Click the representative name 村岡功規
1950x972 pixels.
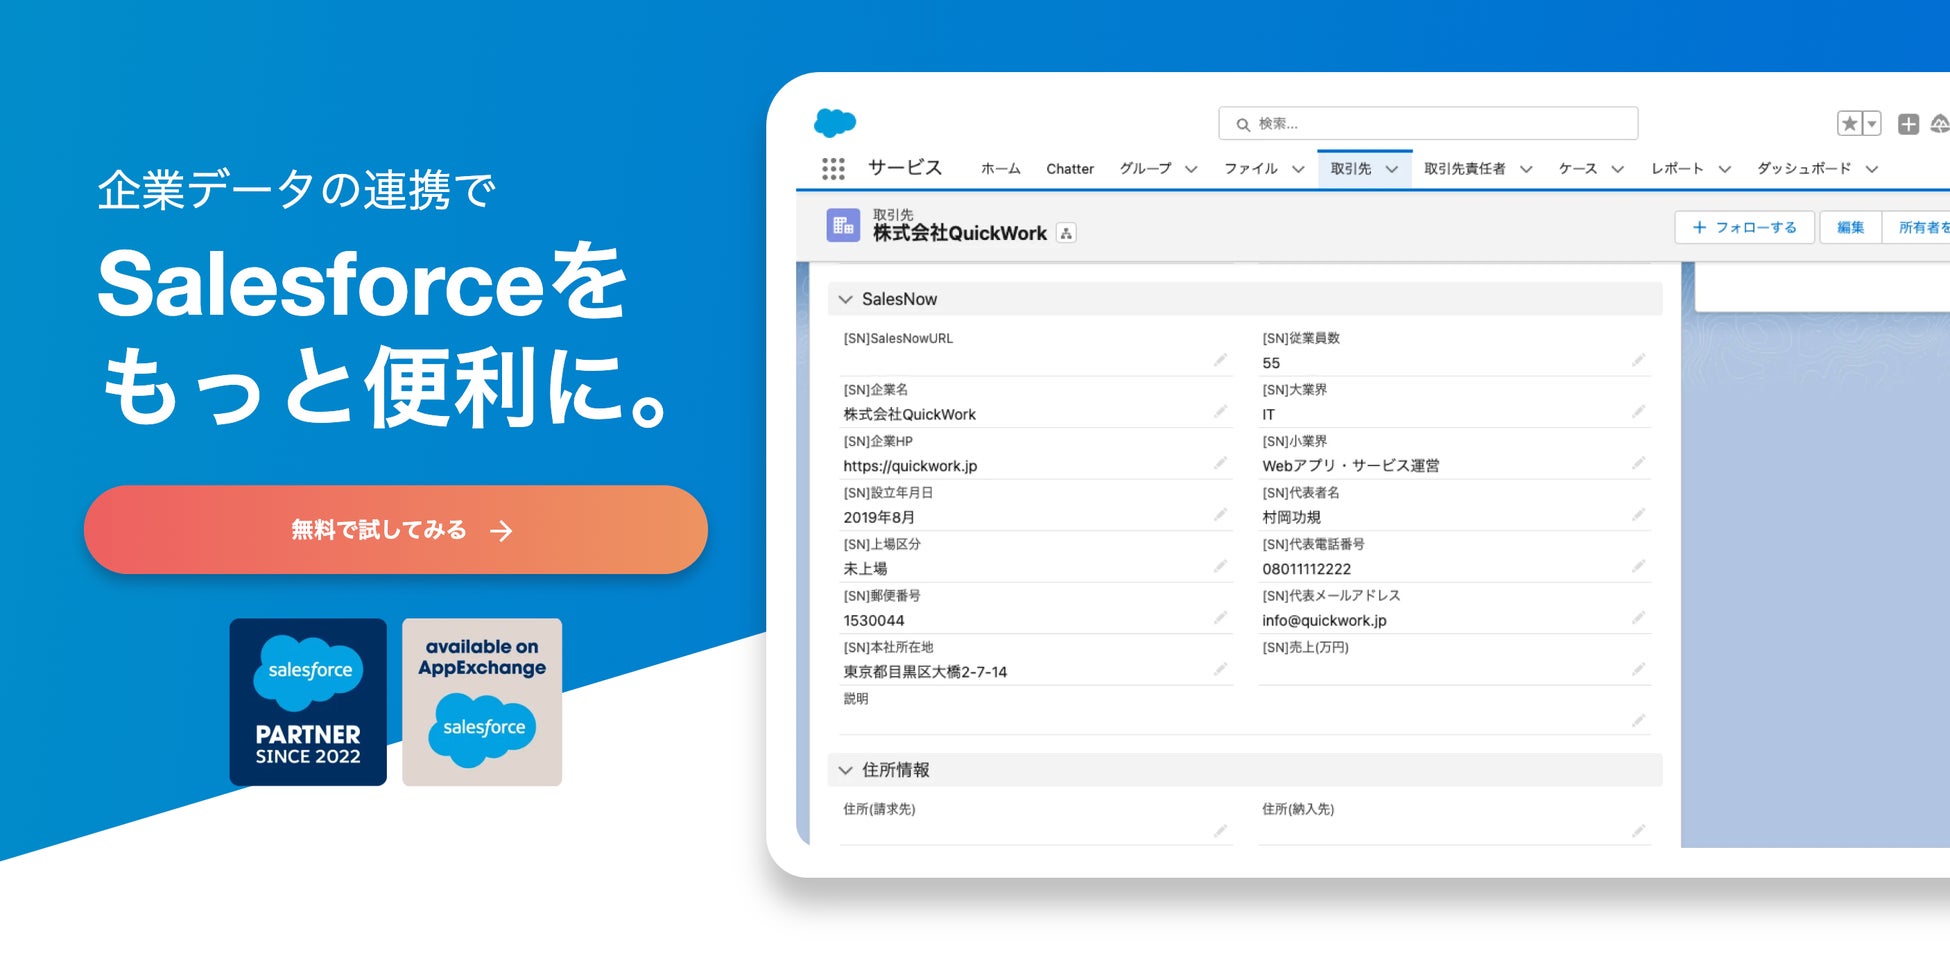[x=1291, y=518]
